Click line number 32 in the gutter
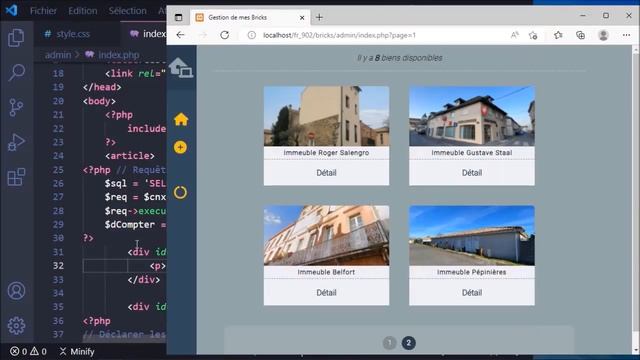The width and height of the screenshot is (640, 360). click(58, 266)
